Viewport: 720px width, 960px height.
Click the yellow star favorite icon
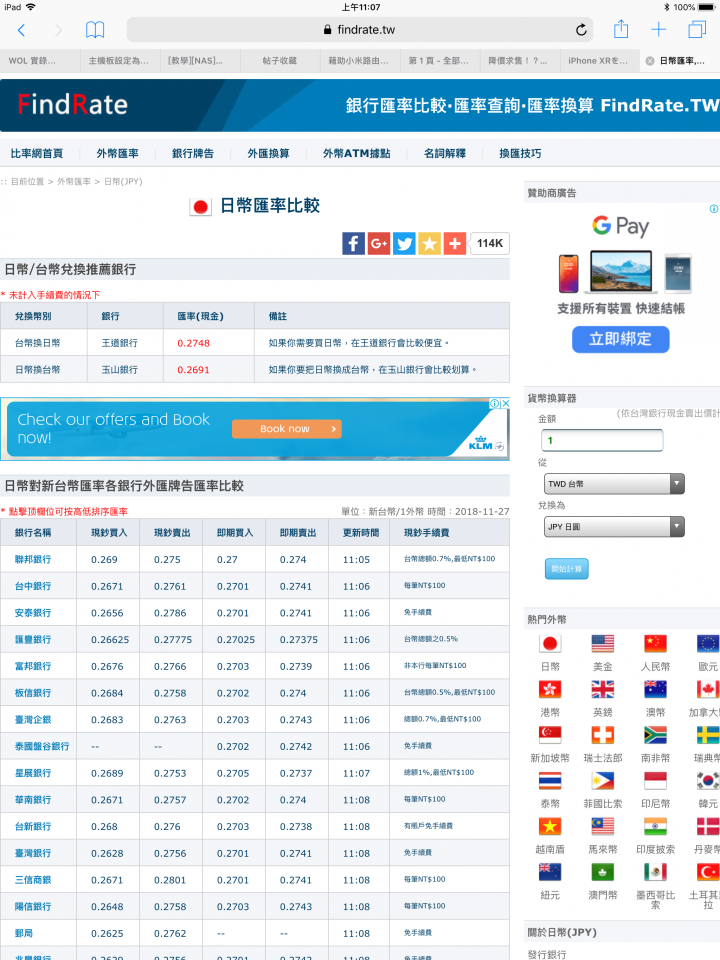click(x=429, y=244)
